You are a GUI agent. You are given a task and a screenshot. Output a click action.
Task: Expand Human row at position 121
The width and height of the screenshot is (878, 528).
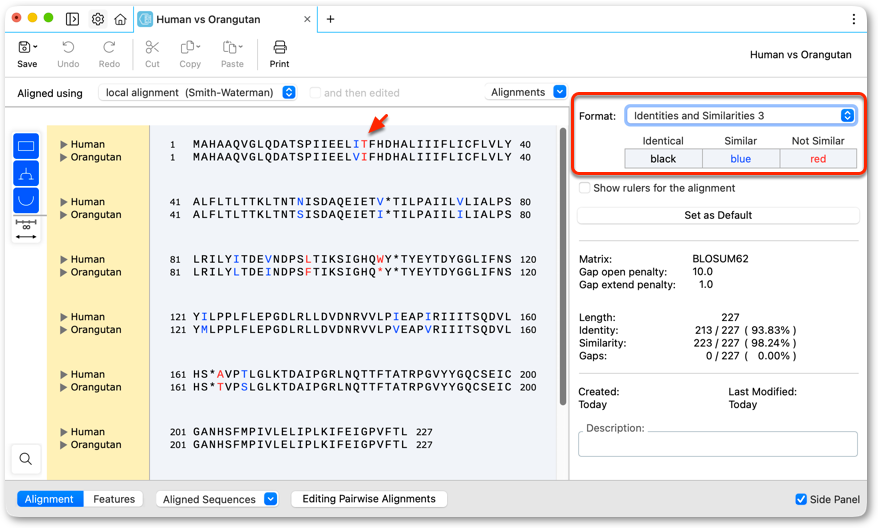[x=64, y=317]
